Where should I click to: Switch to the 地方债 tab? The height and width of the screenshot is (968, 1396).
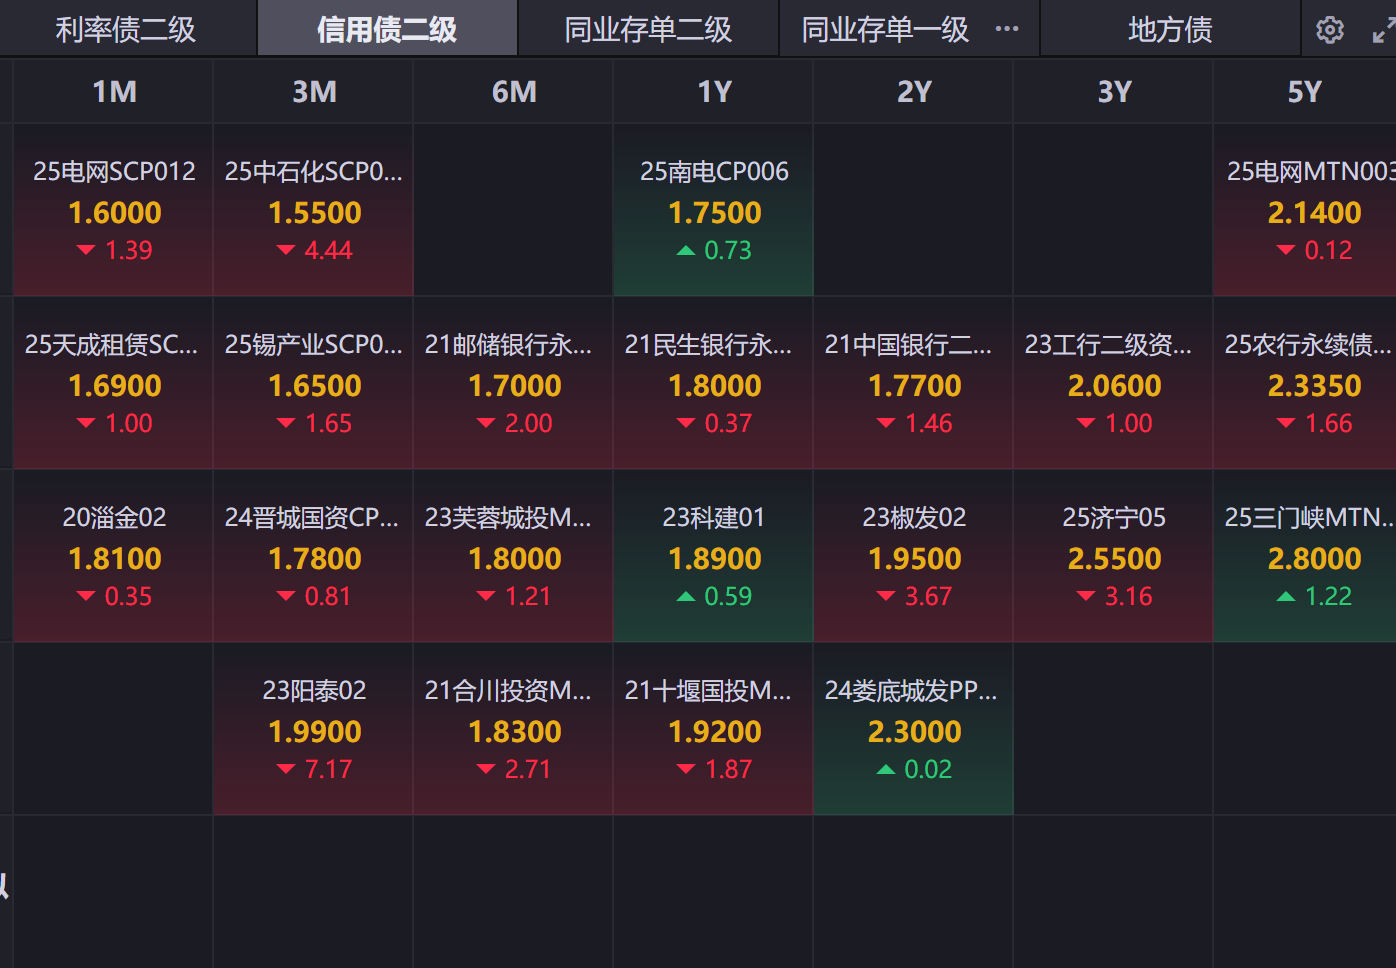coord(1170,30)
